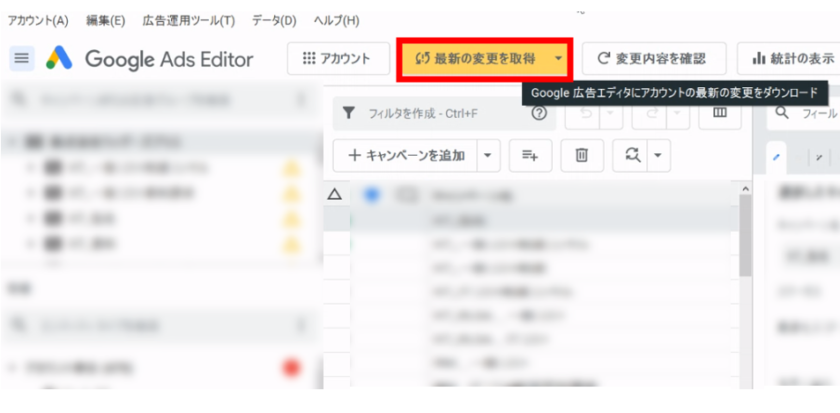This screenshot has height=413, width=840.
Task: Open the キャンペーンを追加 dropdown arrow
Action: 487,155
